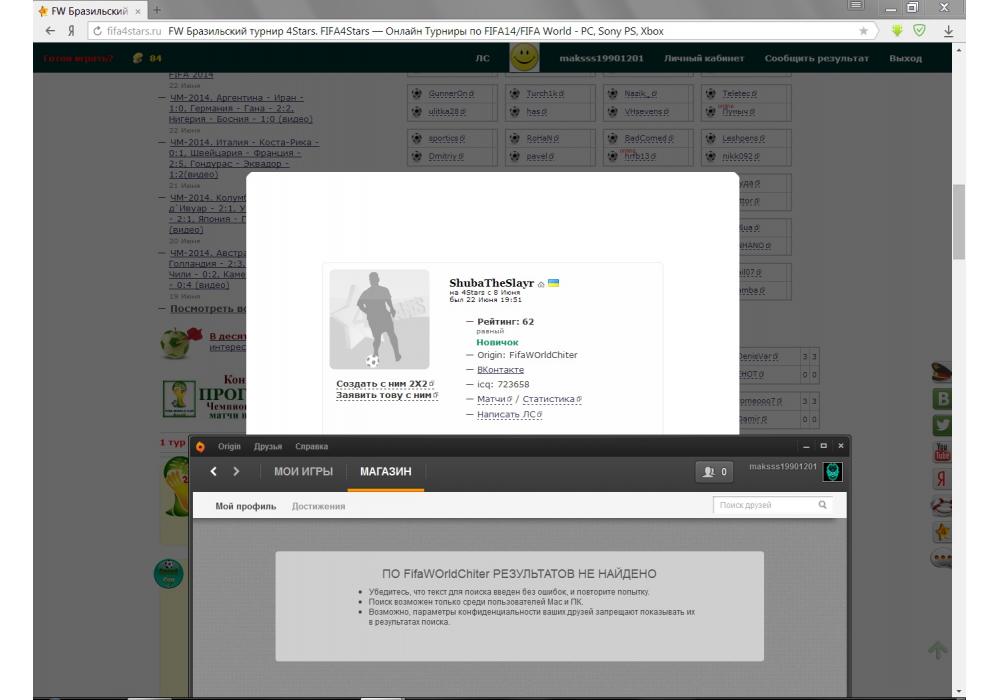Open the Достижения profile tab
This screenshot has width=1000, height=700.
pos(318,506)
